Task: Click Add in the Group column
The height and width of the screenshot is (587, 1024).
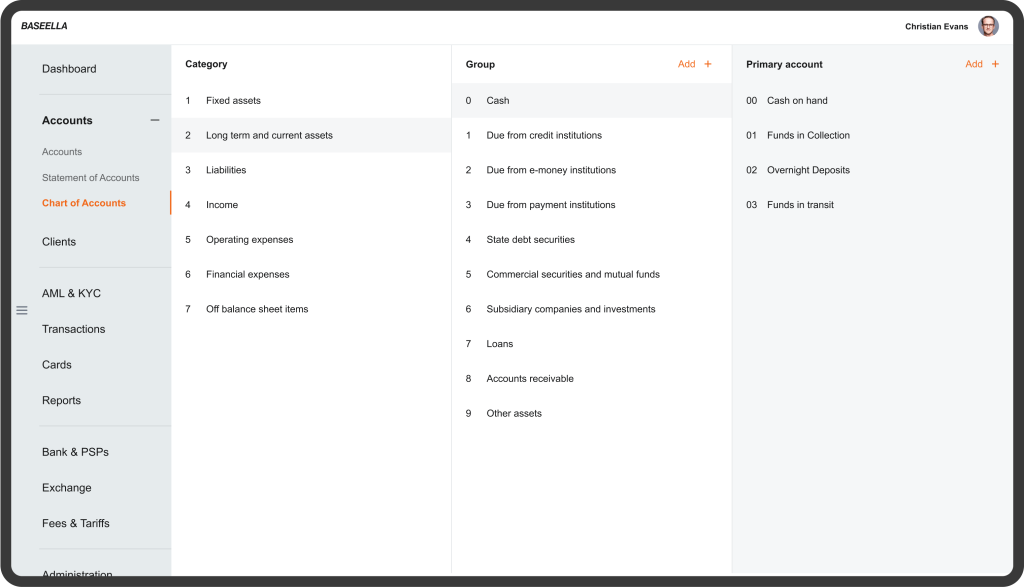Action: click(x=686, y=64)
